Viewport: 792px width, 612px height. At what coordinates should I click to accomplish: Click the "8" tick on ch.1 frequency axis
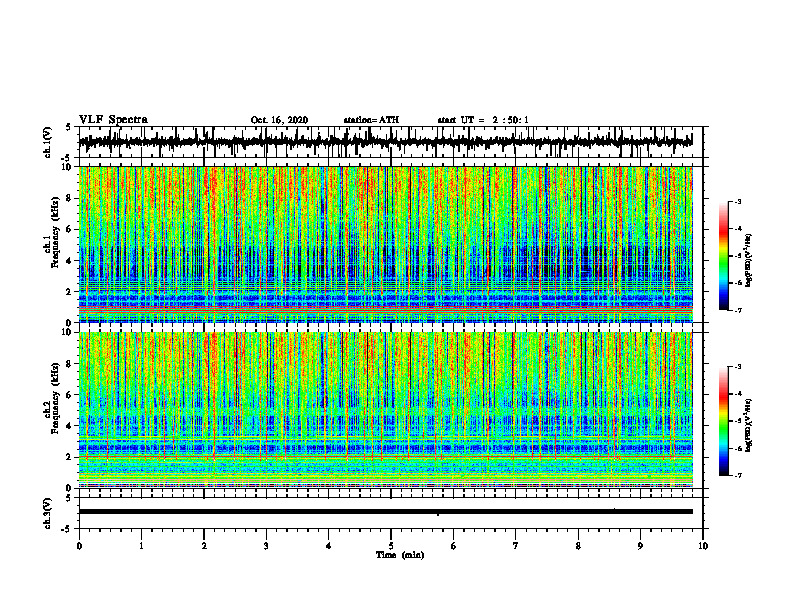[x=70, y=198]
